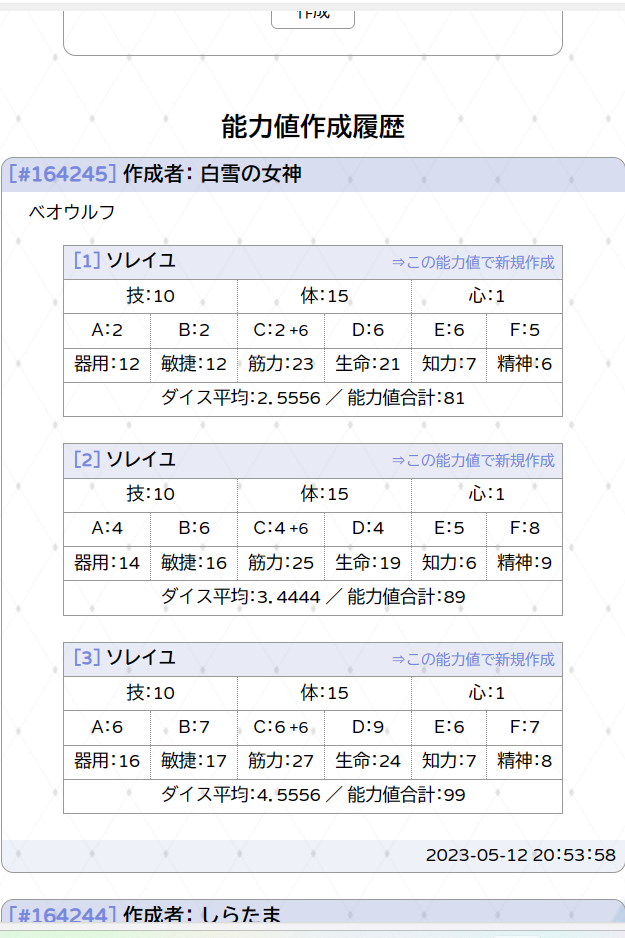
Task: Click the 作成 button at the top
Action: point(312,16)
